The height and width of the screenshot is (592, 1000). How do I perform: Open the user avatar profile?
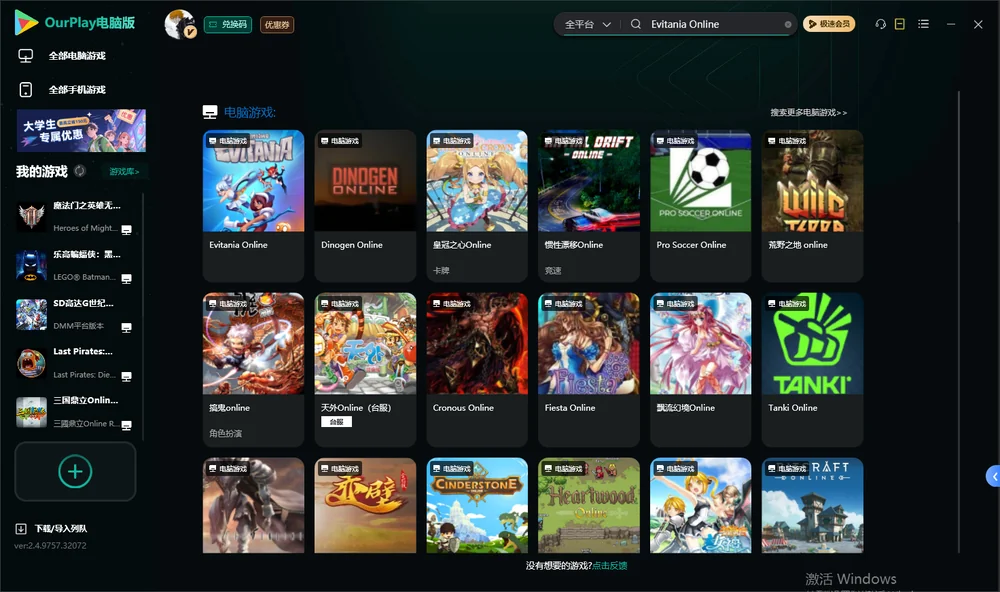point(180,24)
